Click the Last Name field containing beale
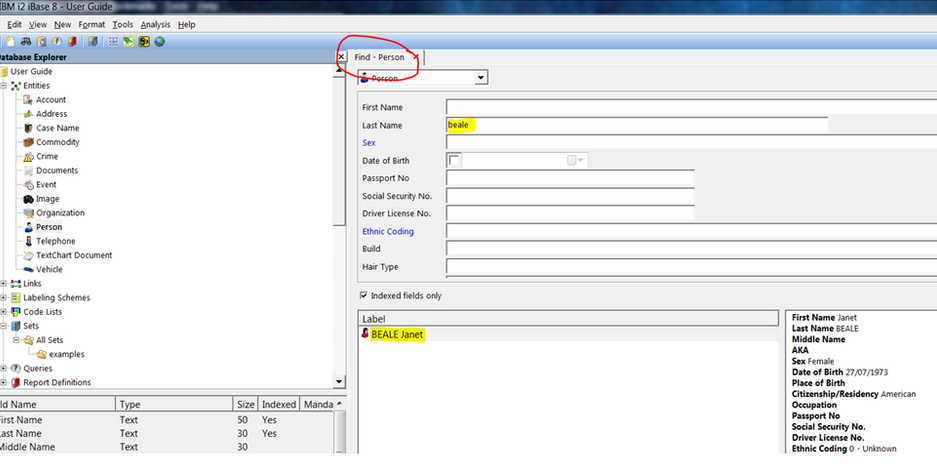Image resolution: width=937 pixels, height=464 pixels. click(637, 125)
